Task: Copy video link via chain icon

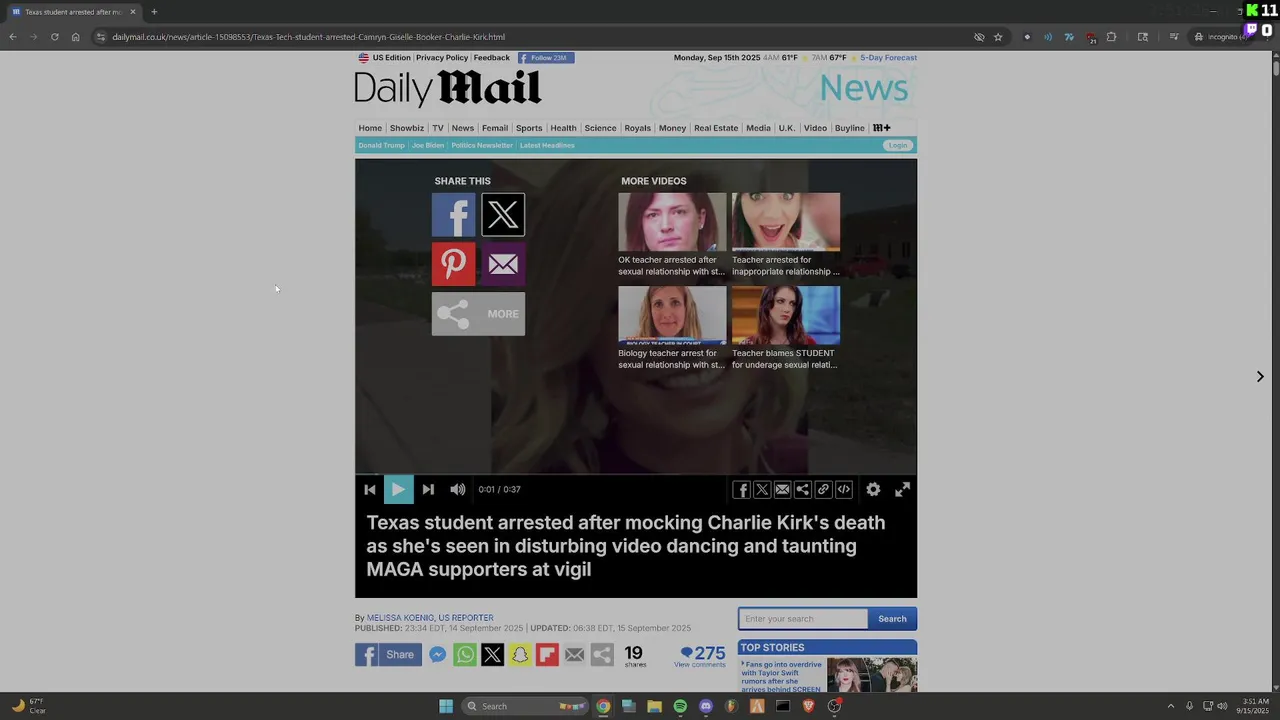Action: click(x=823, y=489)
